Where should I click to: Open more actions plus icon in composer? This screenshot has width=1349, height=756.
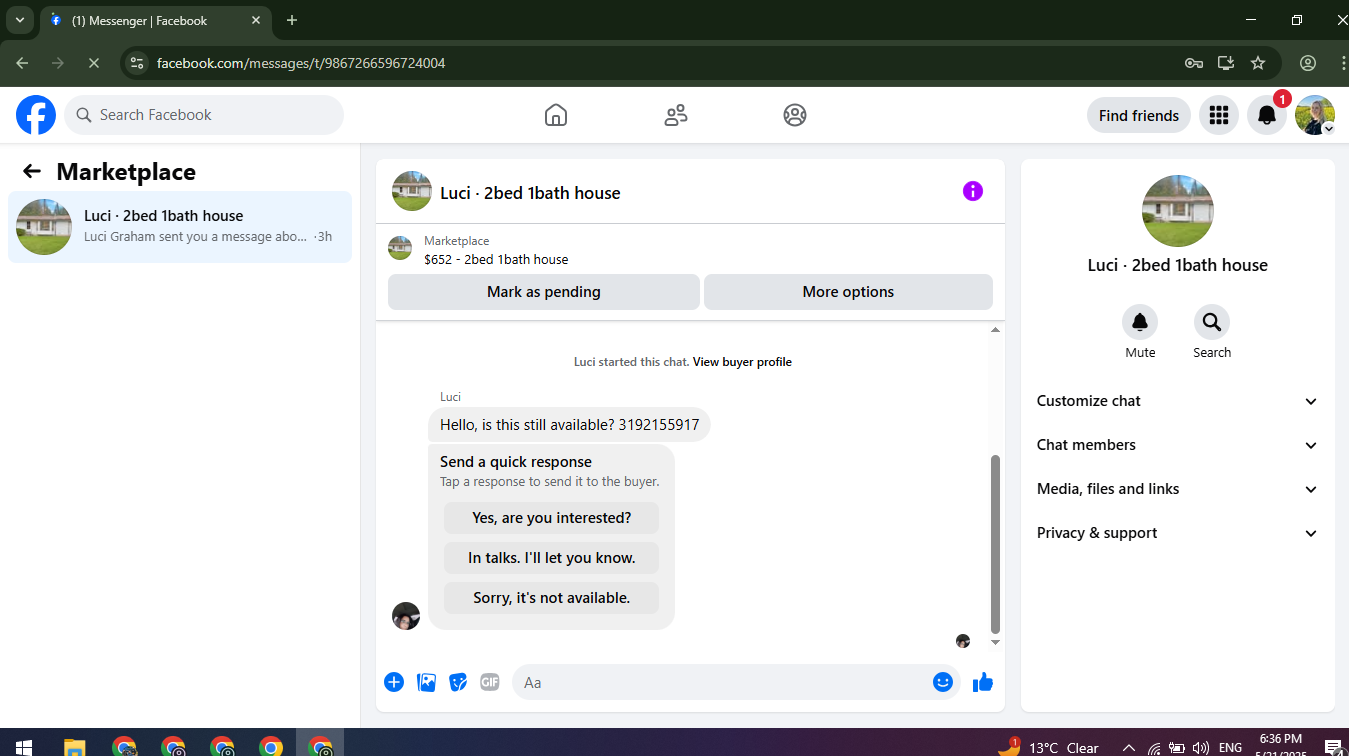pos(394,682)
